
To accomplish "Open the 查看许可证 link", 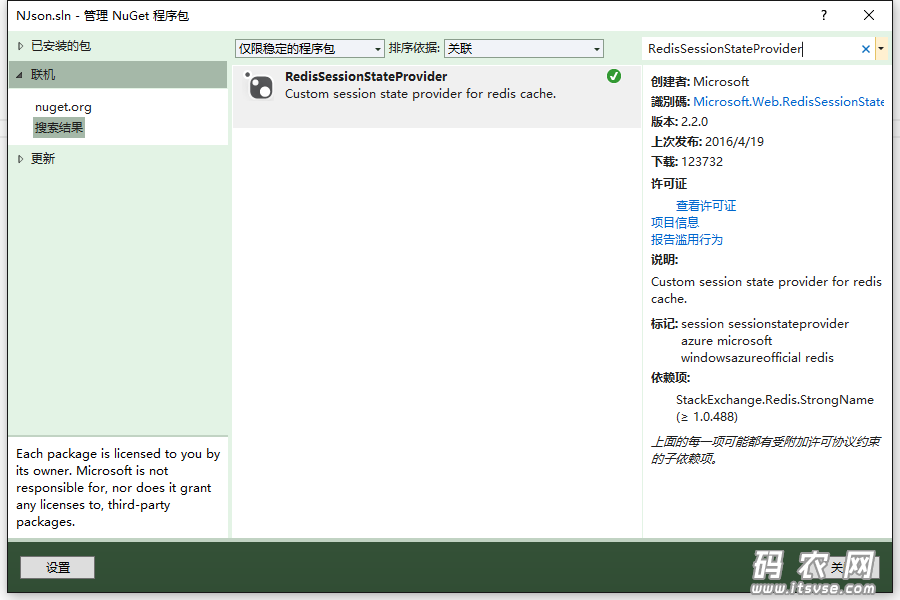I will [x=706, y=206].
